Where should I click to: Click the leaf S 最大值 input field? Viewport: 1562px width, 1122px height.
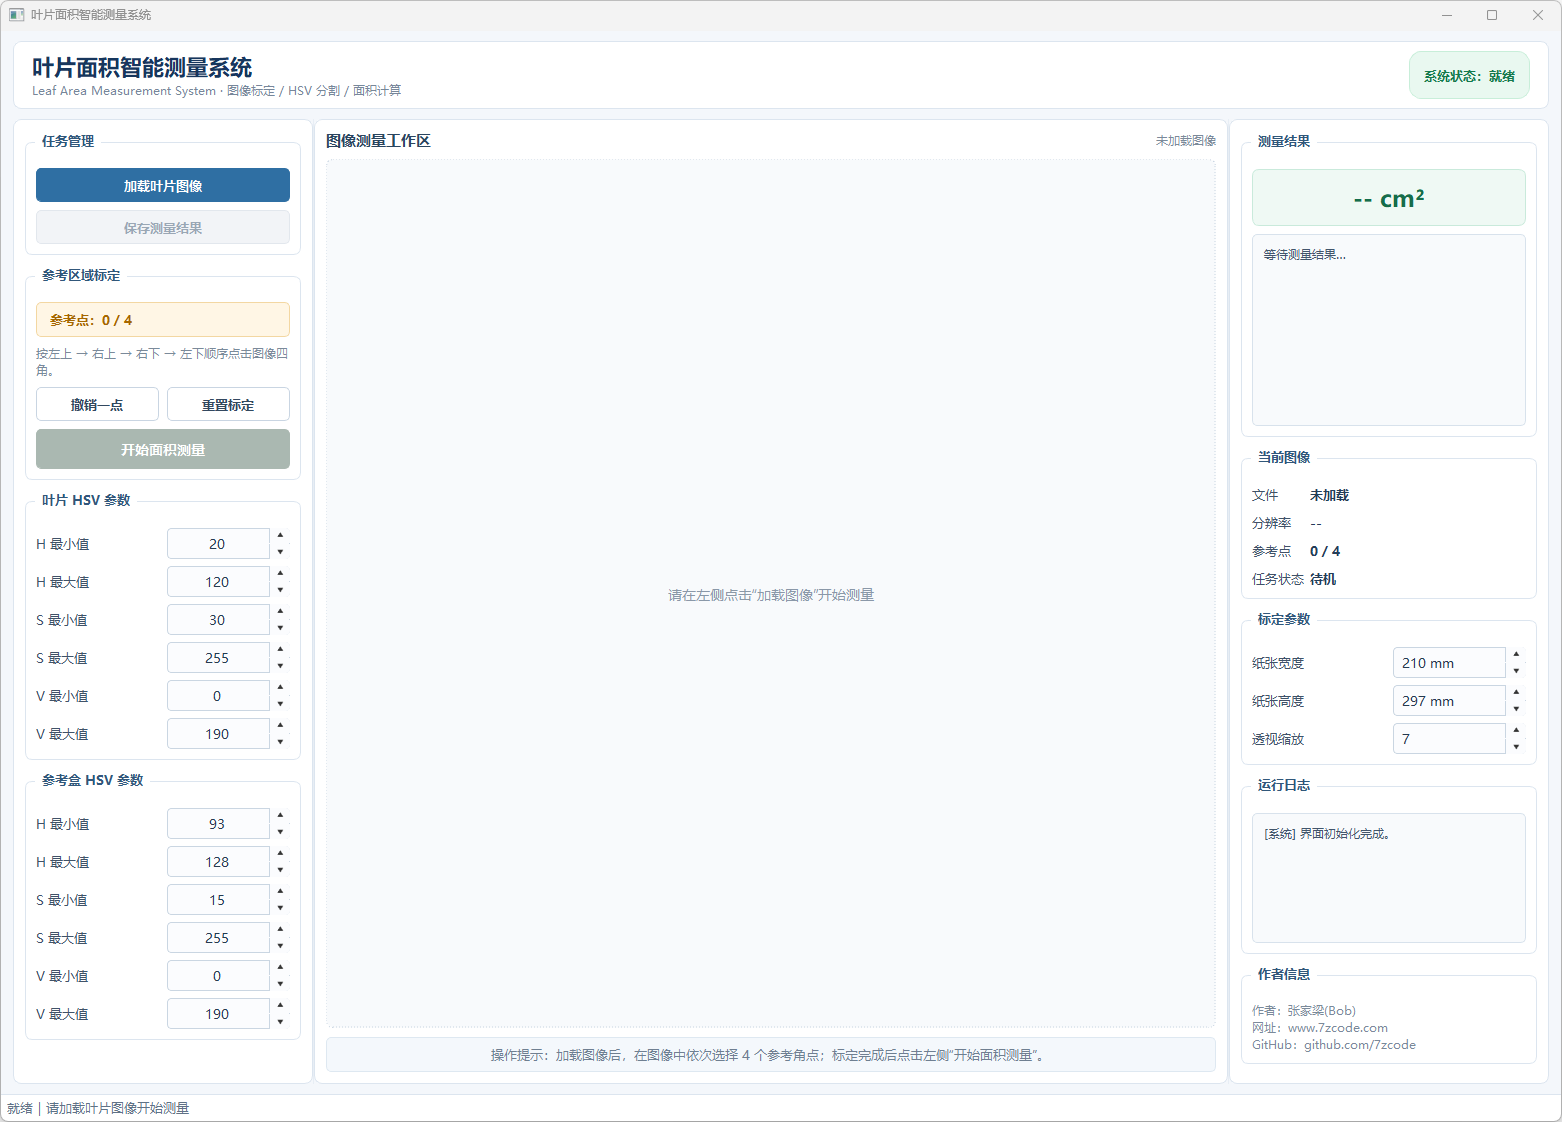tap(218, 658)
